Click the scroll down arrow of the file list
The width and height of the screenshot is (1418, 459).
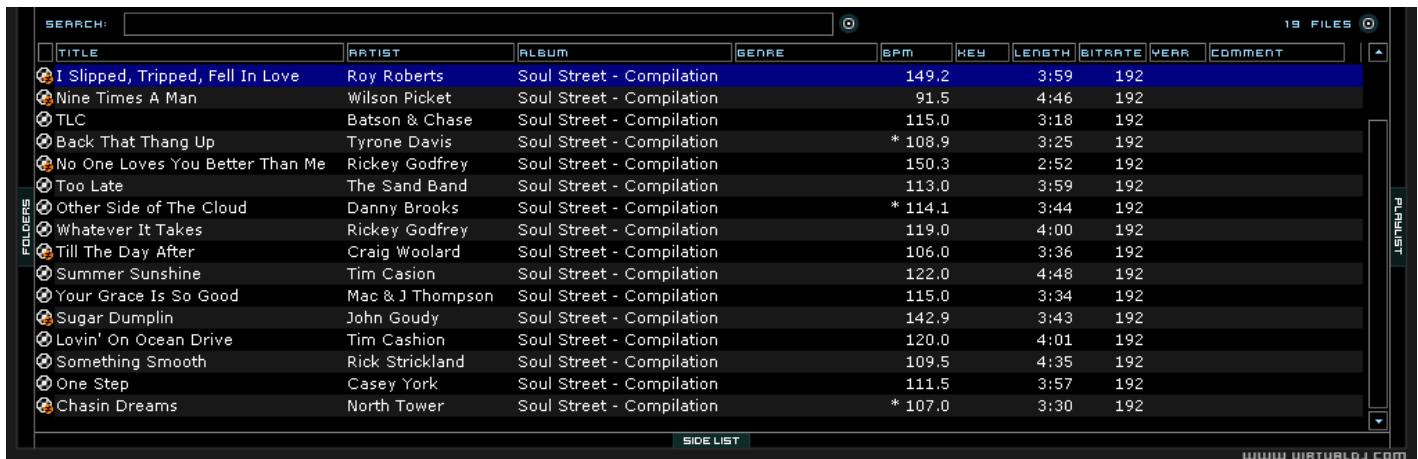(x=1379, y=422)
